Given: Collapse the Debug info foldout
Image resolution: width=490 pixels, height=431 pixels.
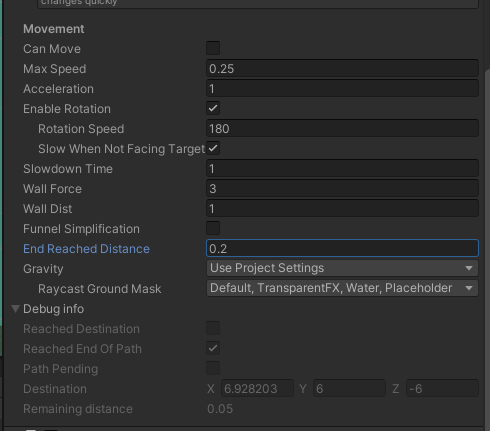Looking at the screenshot, I should (15, 309).
